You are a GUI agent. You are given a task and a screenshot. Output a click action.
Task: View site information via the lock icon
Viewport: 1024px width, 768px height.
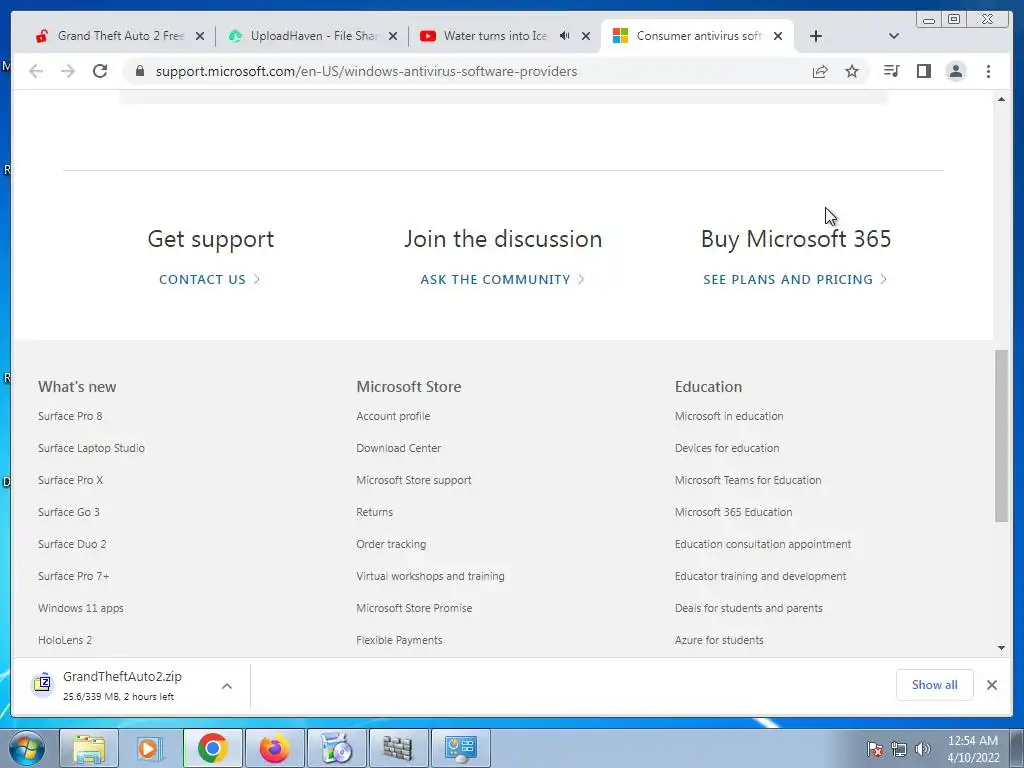coord(139,71)
